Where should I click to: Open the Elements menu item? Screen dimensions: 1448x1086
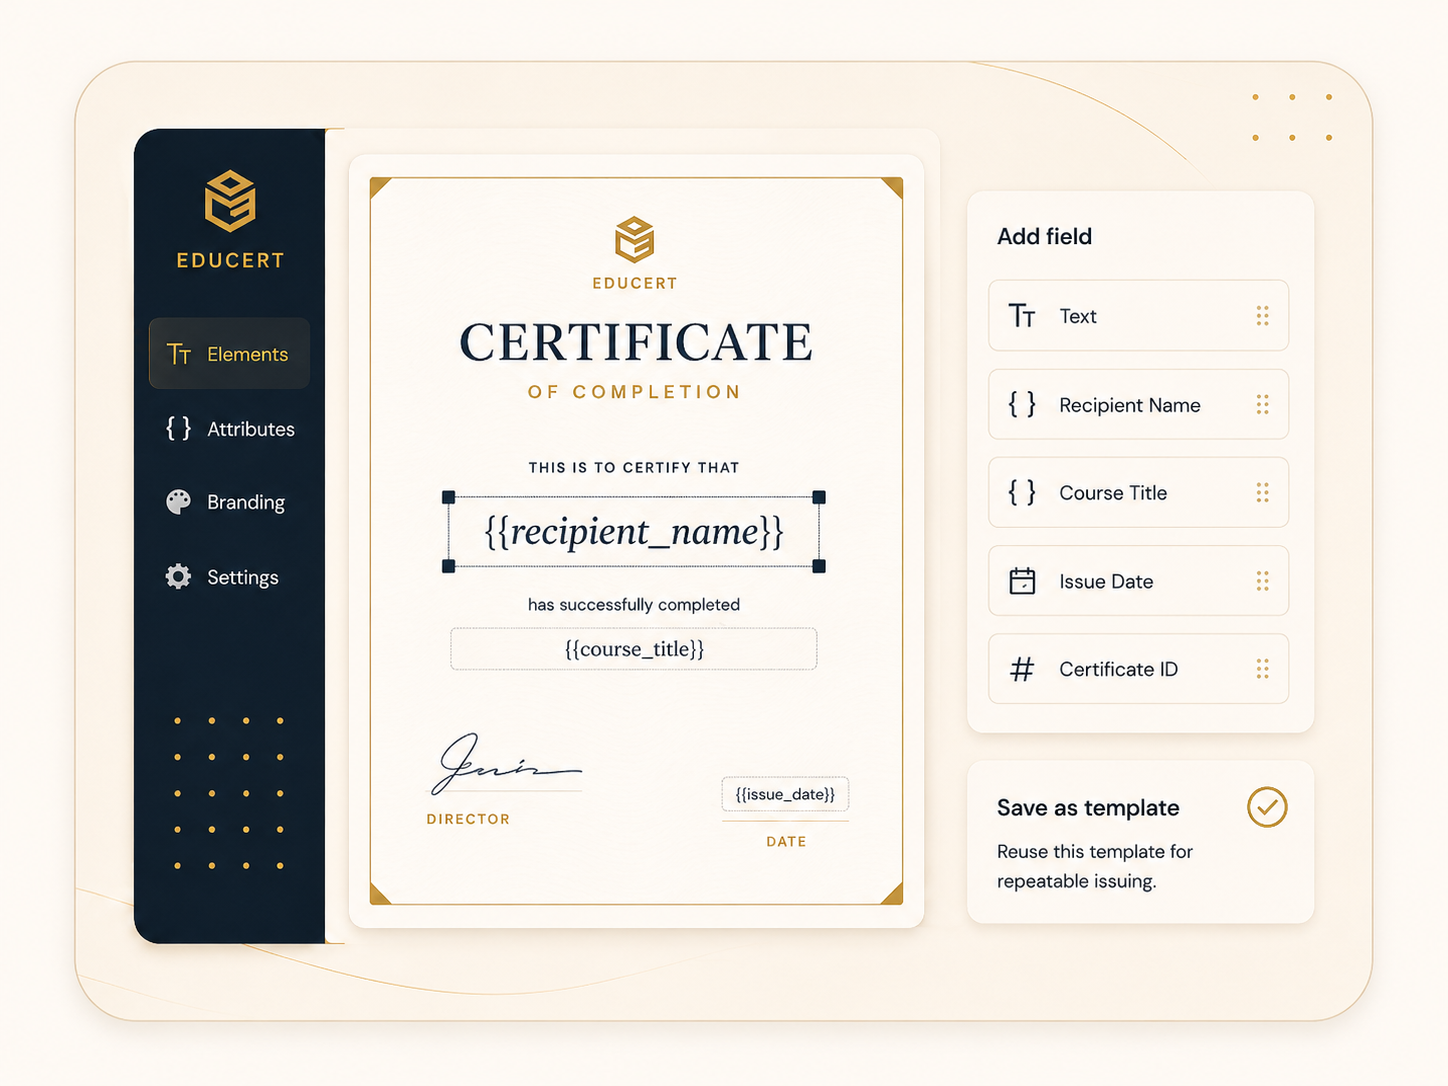click(229, 353)
